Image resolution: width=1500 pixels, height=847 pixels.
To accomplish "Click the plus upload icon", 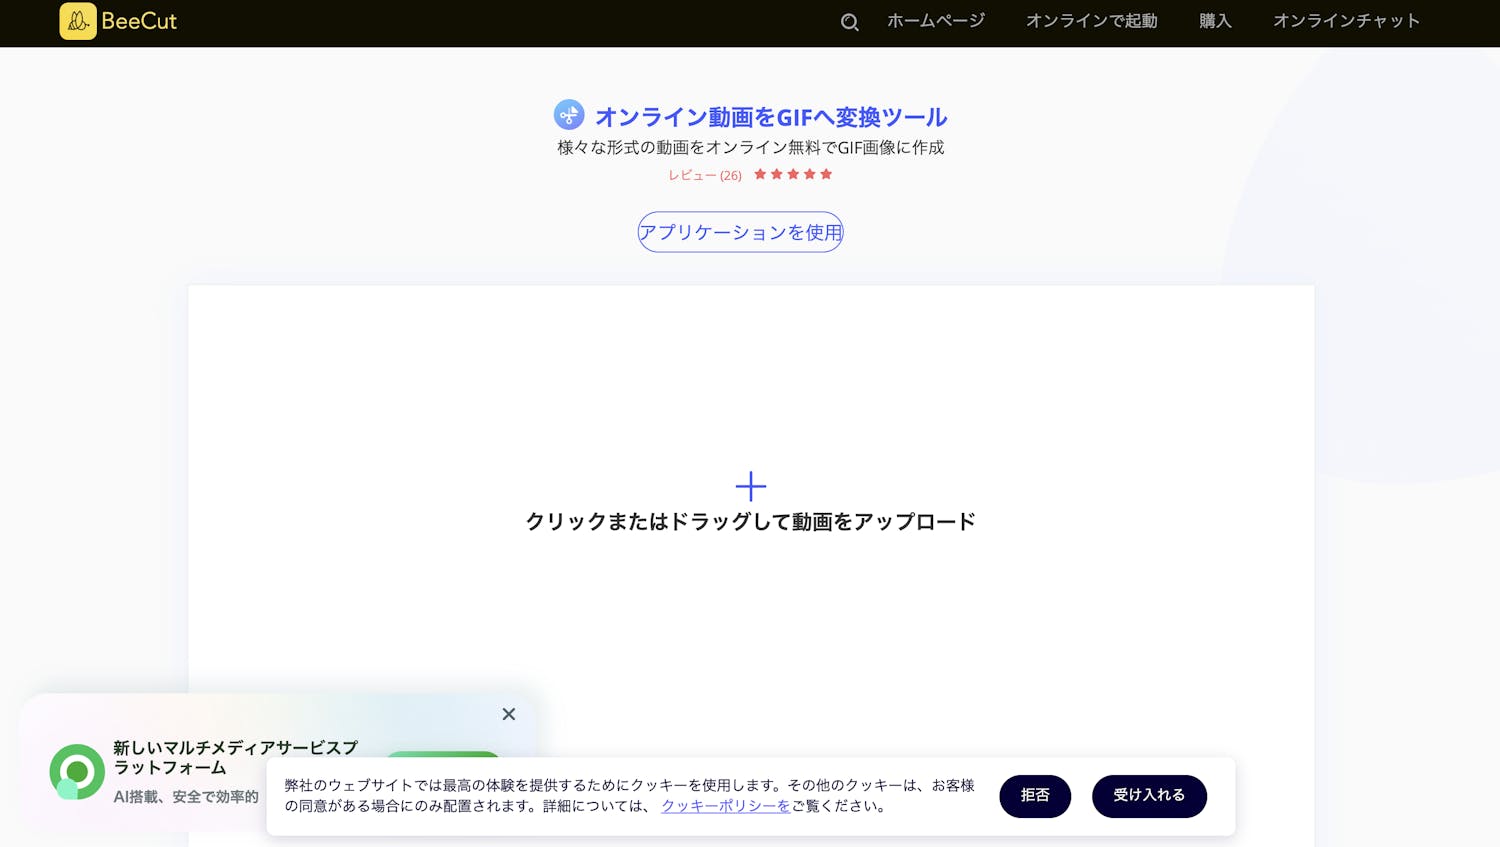I will (x=751, y=487).
